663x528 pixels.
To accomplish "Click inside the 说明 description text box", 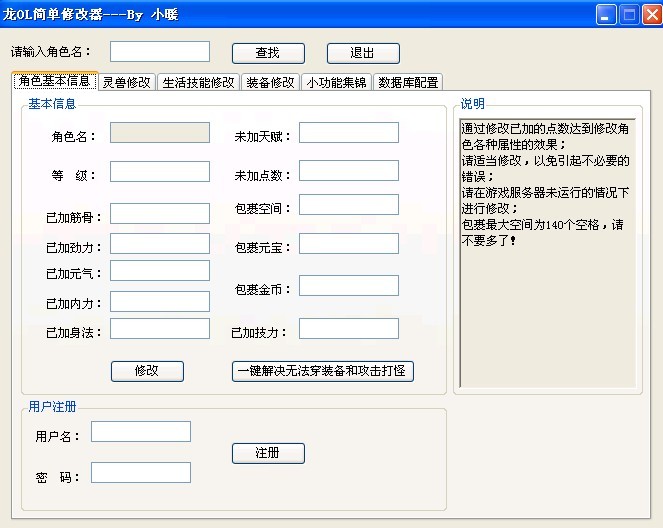I will (x=548, y=254).
